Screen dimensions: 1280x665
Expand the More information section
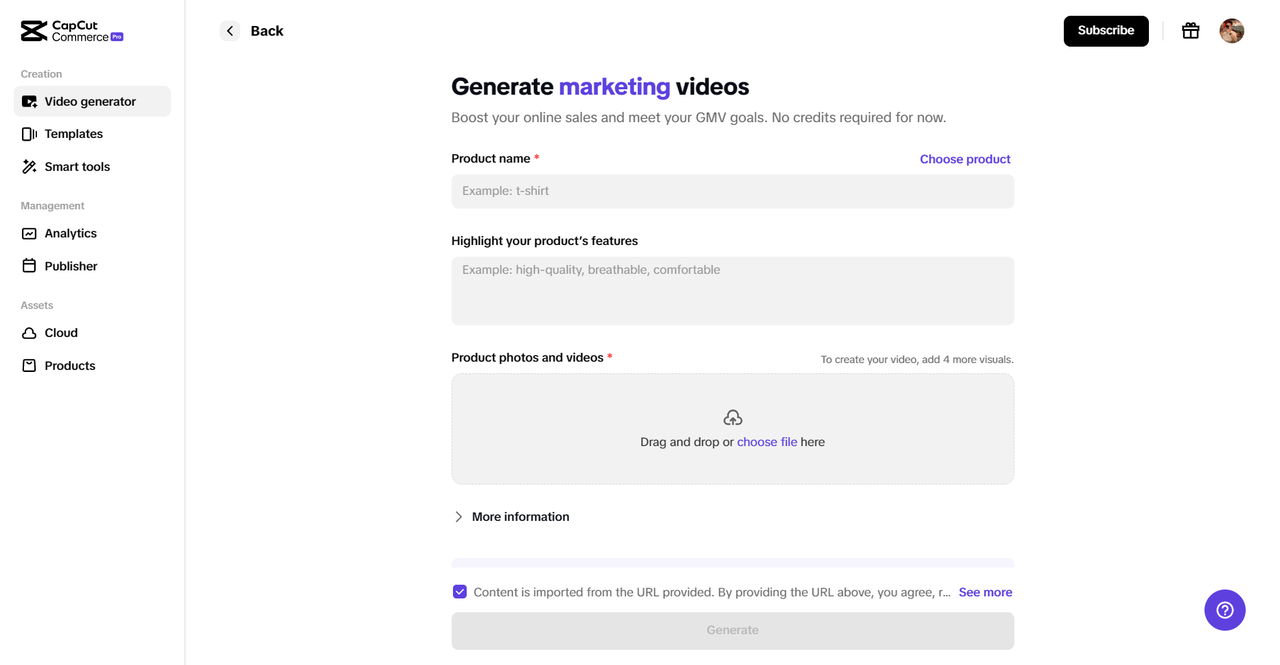[512, 517]
